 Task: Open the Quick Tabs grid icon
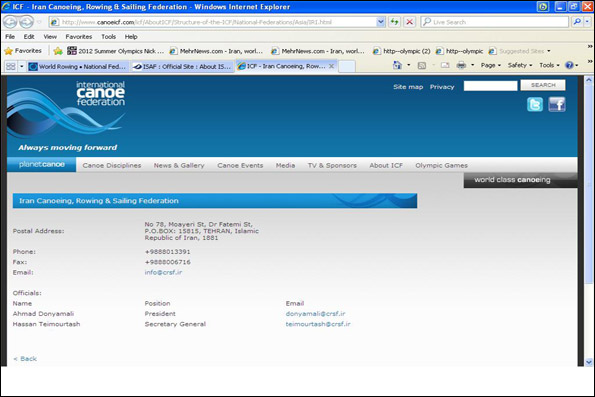click(x=11, y=66)
